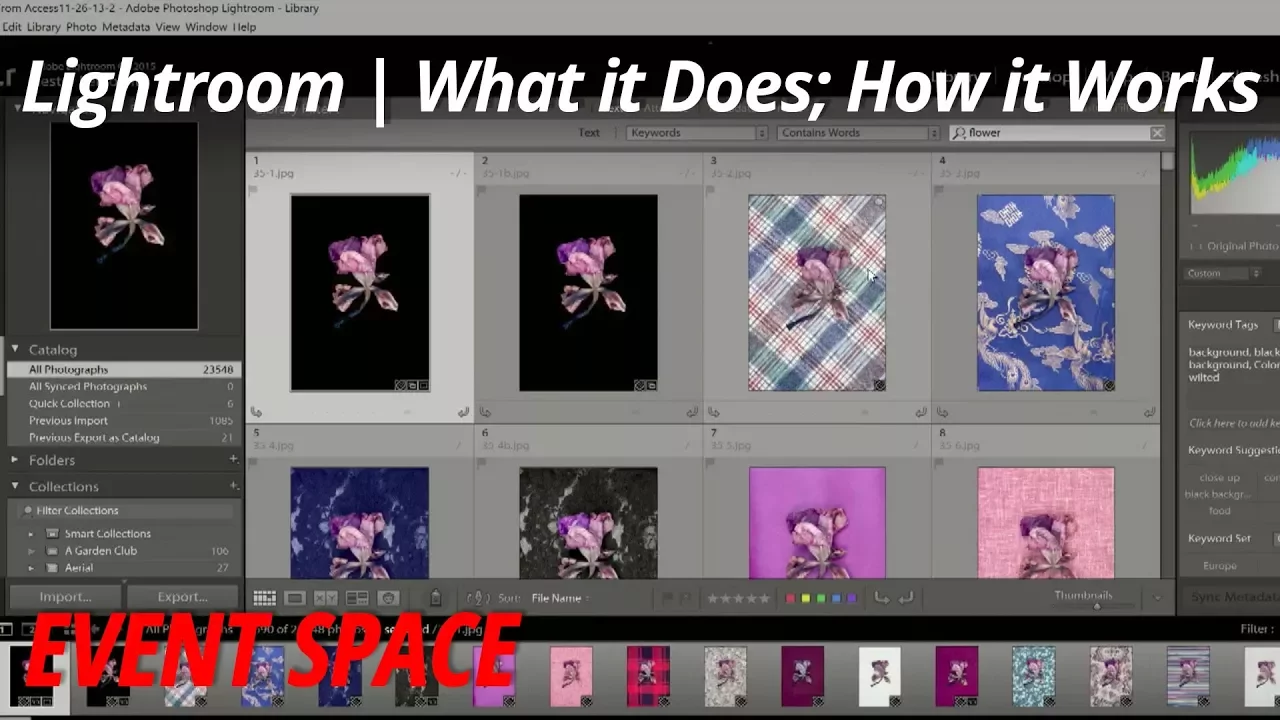Viewport: 1280px width, 720px height.
Task: Collapse the Collections panel
Action: 15,486
